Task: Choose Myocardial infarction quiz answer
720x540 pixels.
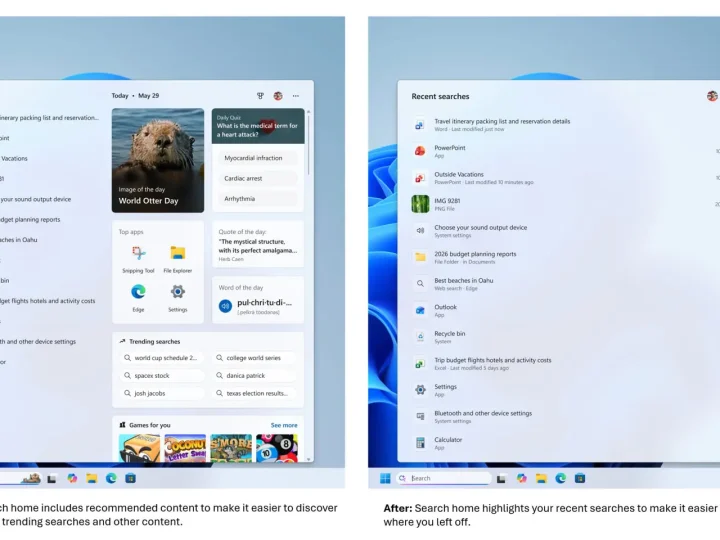Action: [x=258, y=158]
